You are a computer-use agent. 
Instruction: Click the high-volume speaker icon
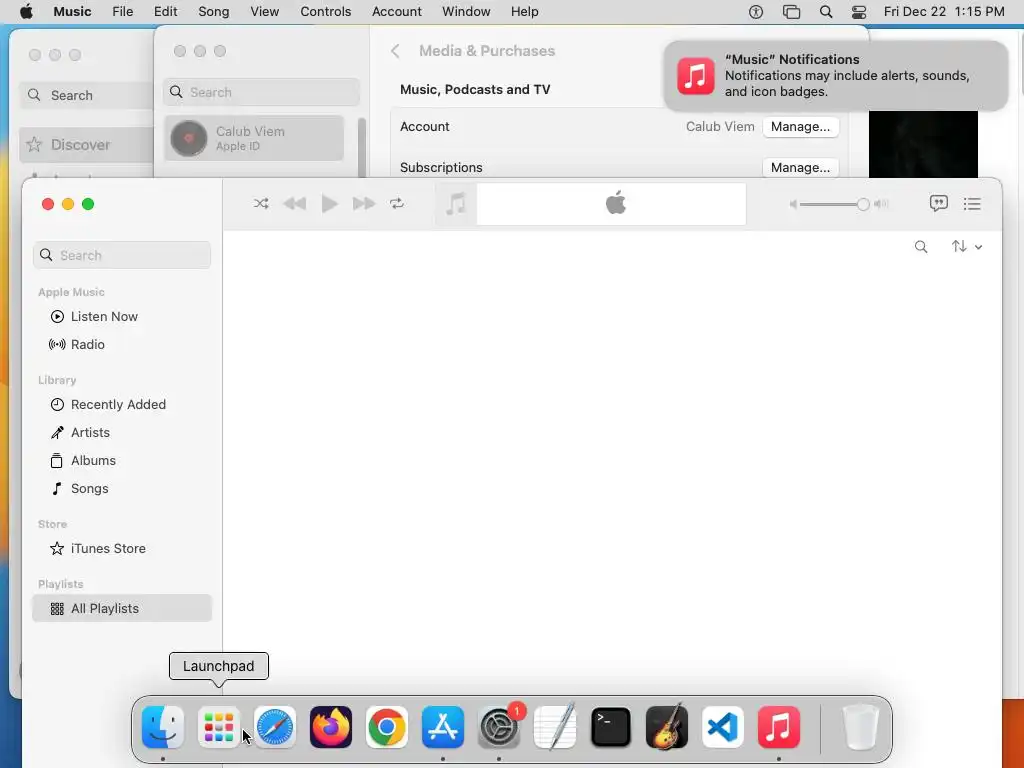(x=882, y=204)
